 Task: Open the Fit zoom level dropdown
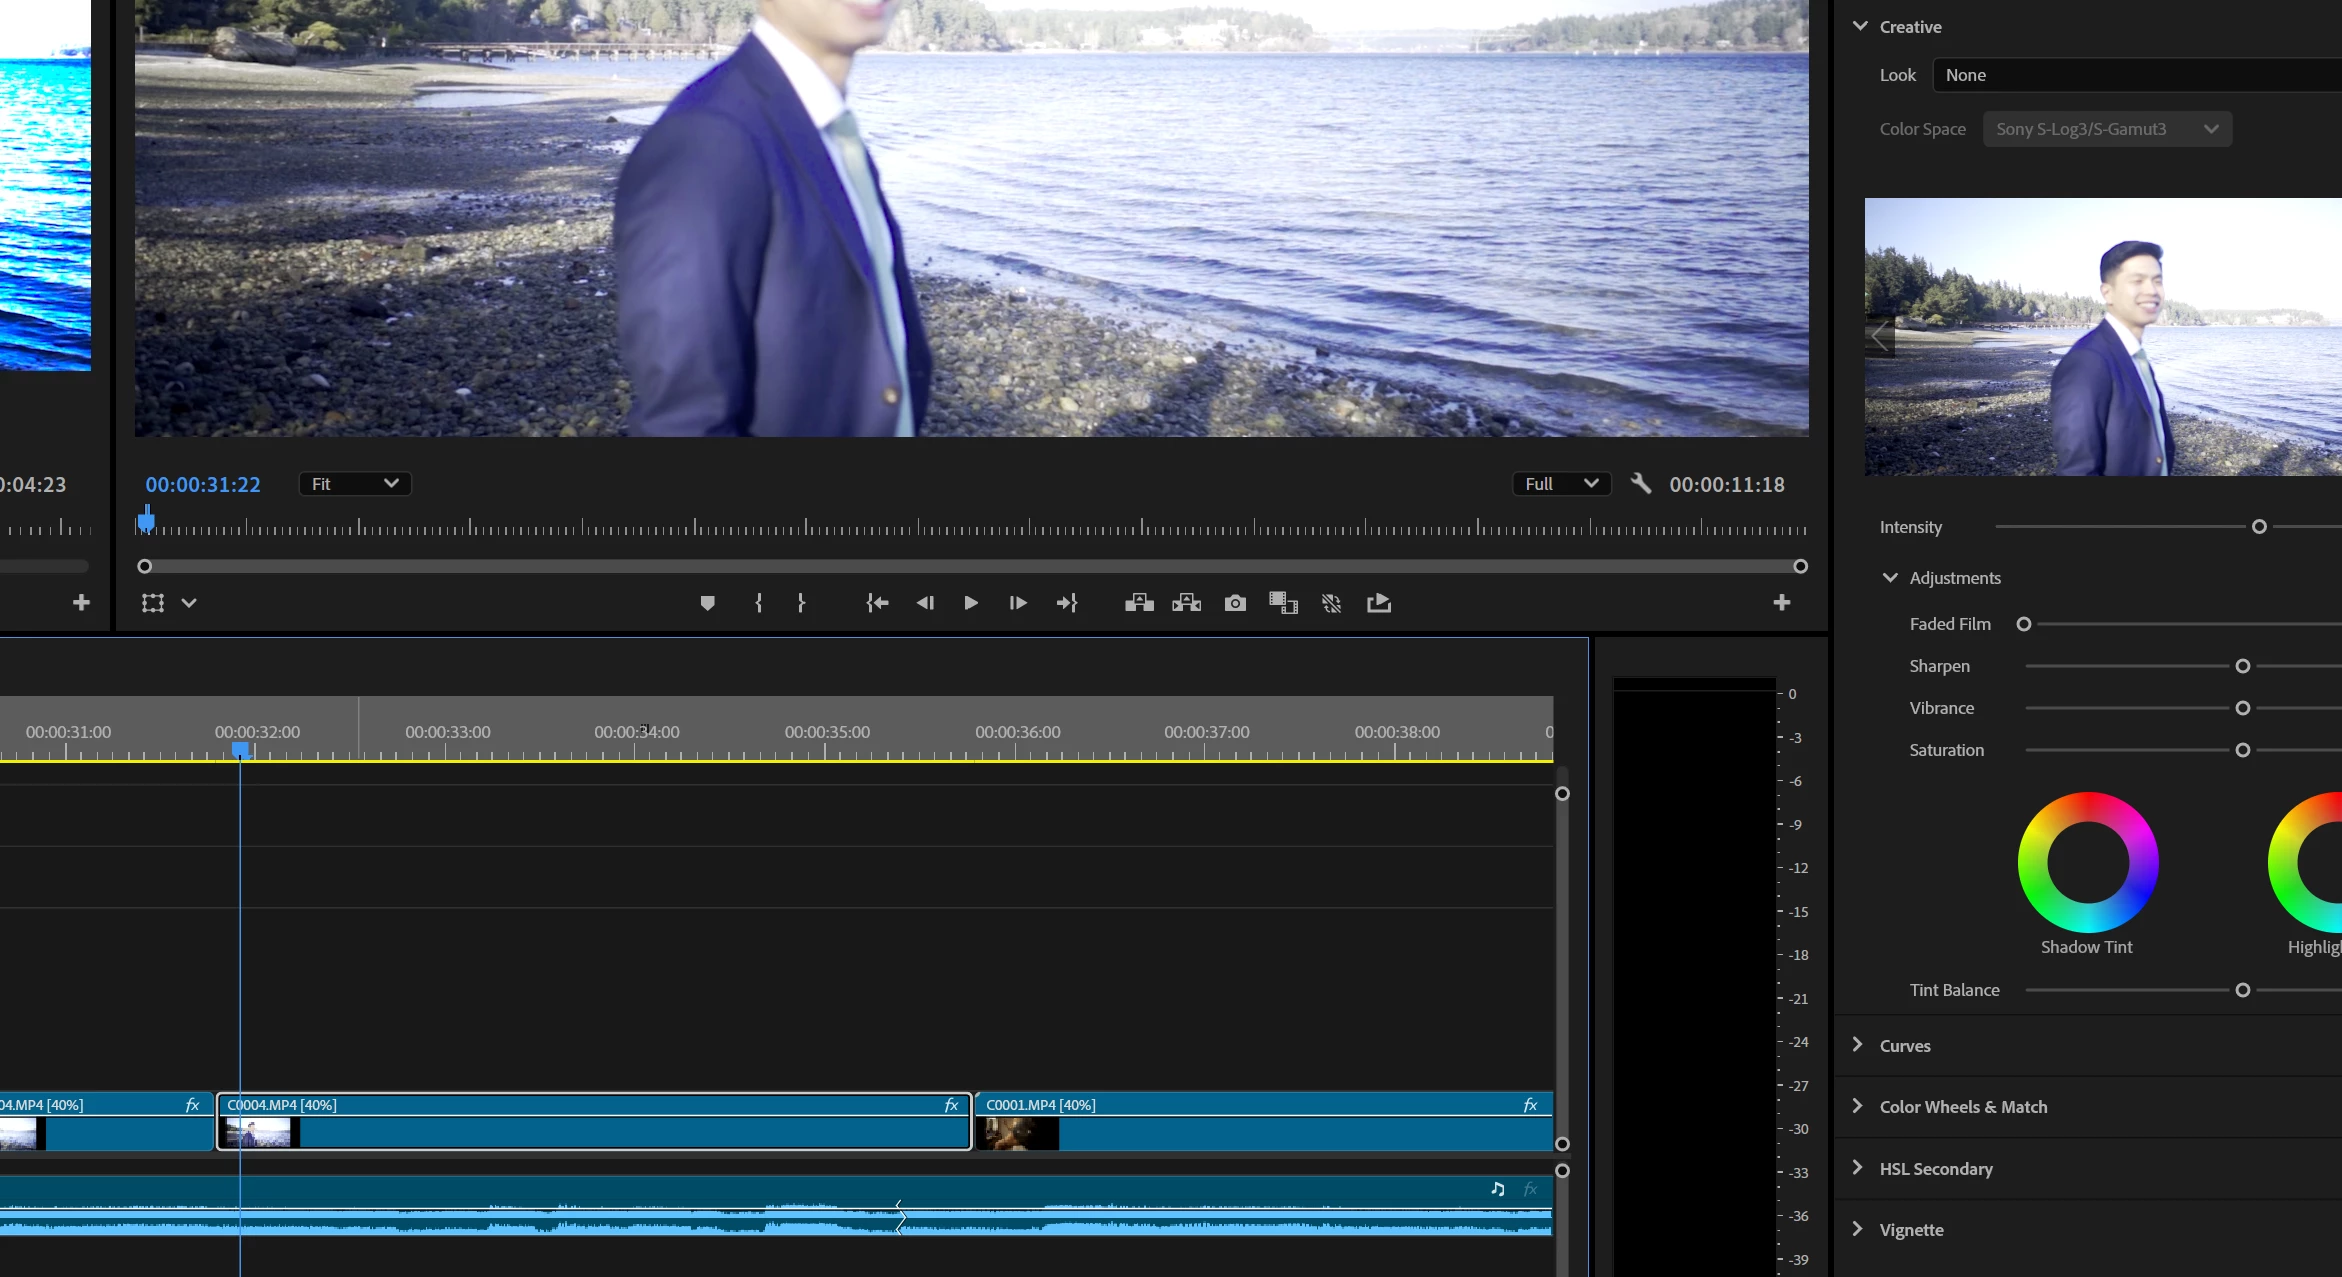coord(355,484)
